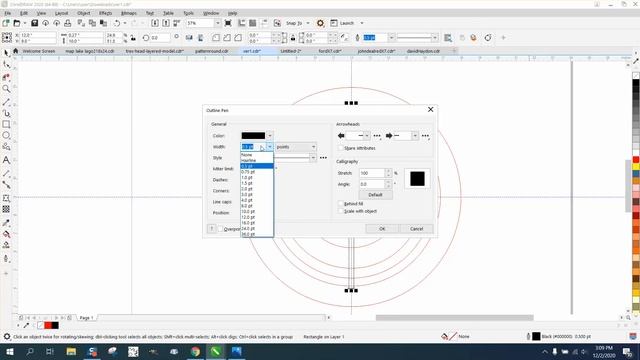
Task: Select Hairline in width list
Action: coord(257,160)
